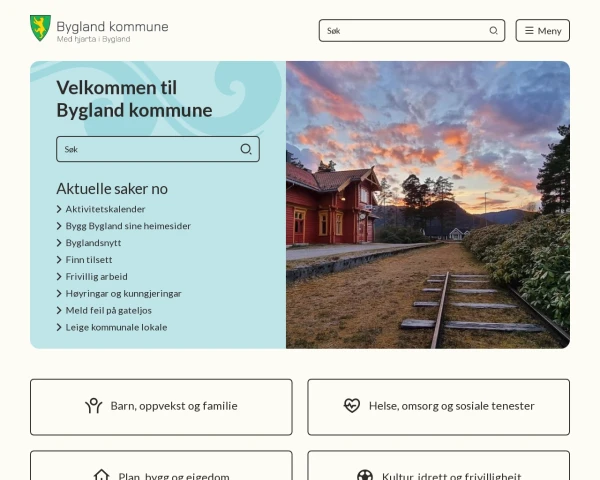
Task: Click the ball icon beside Kultur, idrett
Action: pos(365,475)
